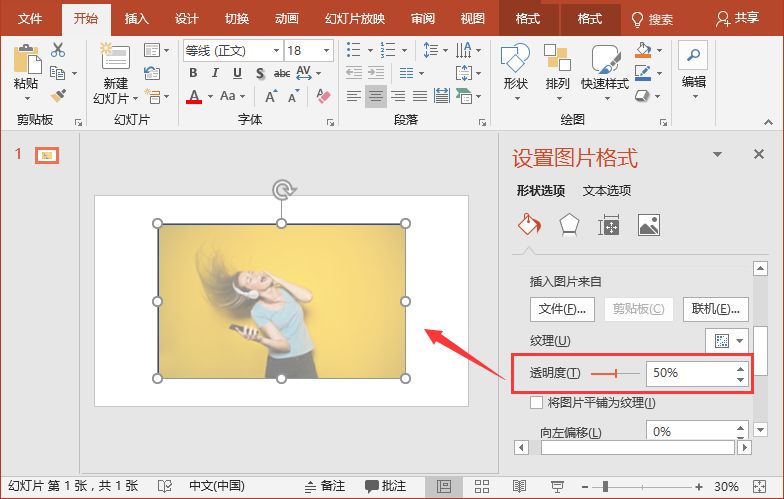784x499 pixels.
Task: Expand the font name 等线 dropdown
Action: 275,50
